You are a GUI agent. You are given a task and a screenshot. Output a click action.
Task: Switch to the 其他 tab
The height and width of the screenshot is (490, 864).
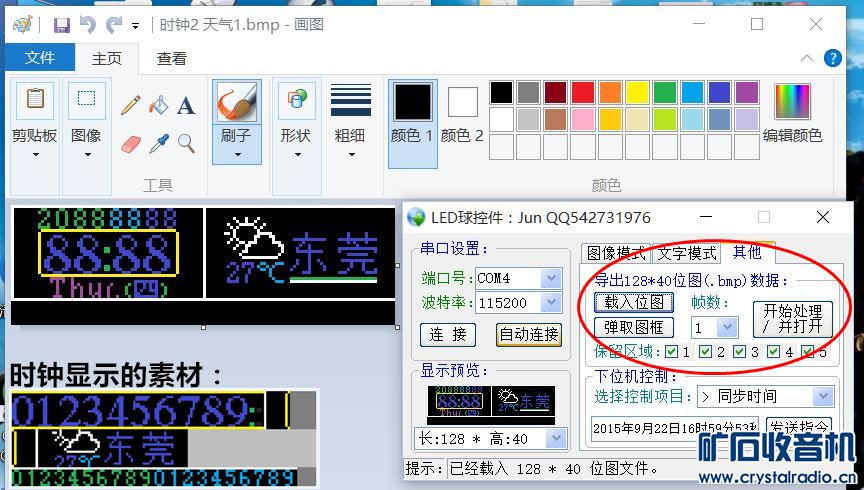(x=747, y=252)
